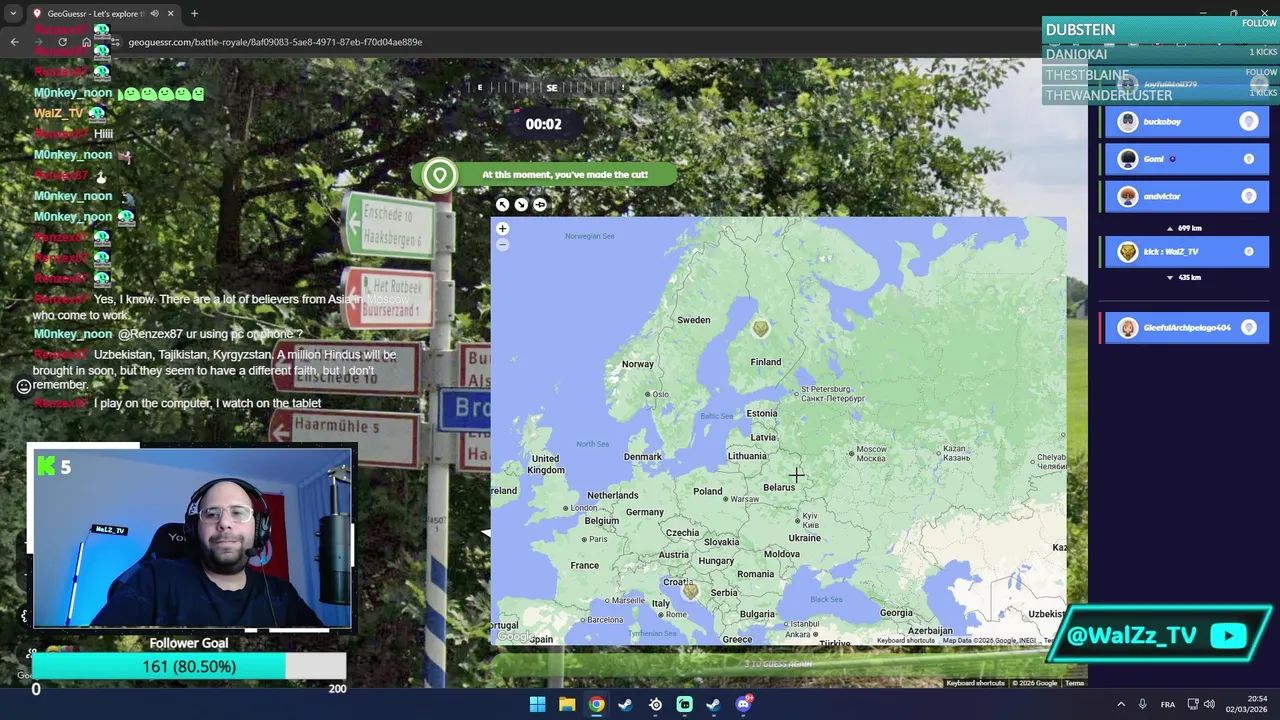Open volume control in system tray
The width and height of the screenshot is (1280, 720).
pos(1209,704)
